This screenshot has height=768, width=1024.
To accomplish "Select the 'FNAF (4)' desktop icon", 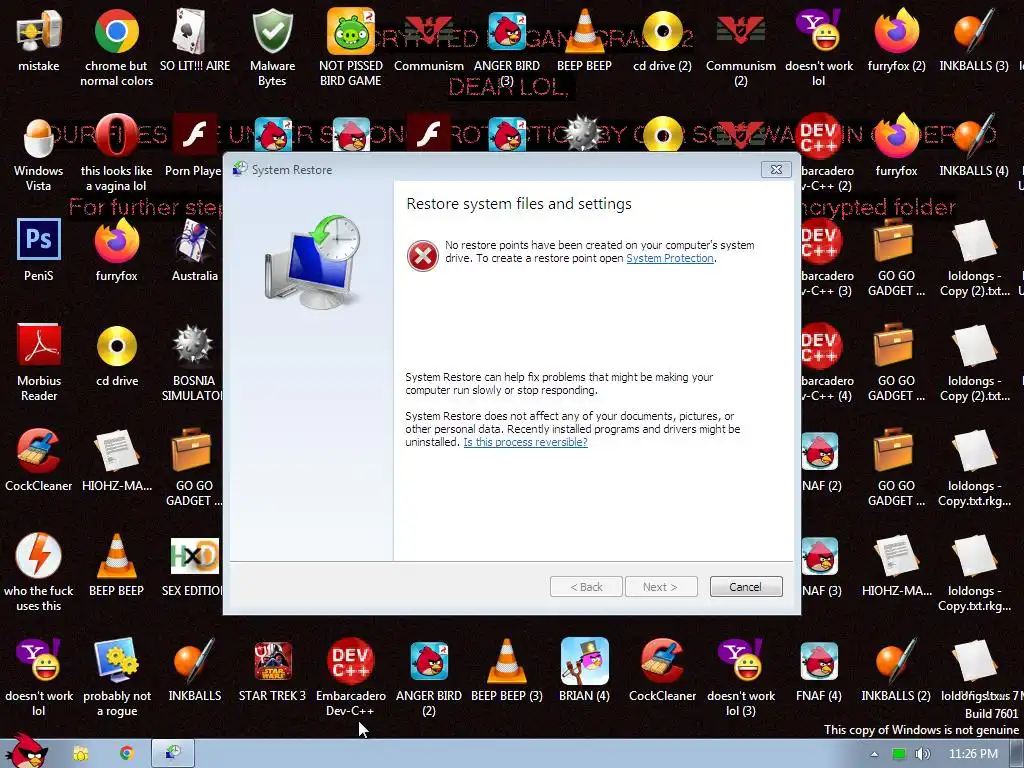I will [x=818, y=670].
